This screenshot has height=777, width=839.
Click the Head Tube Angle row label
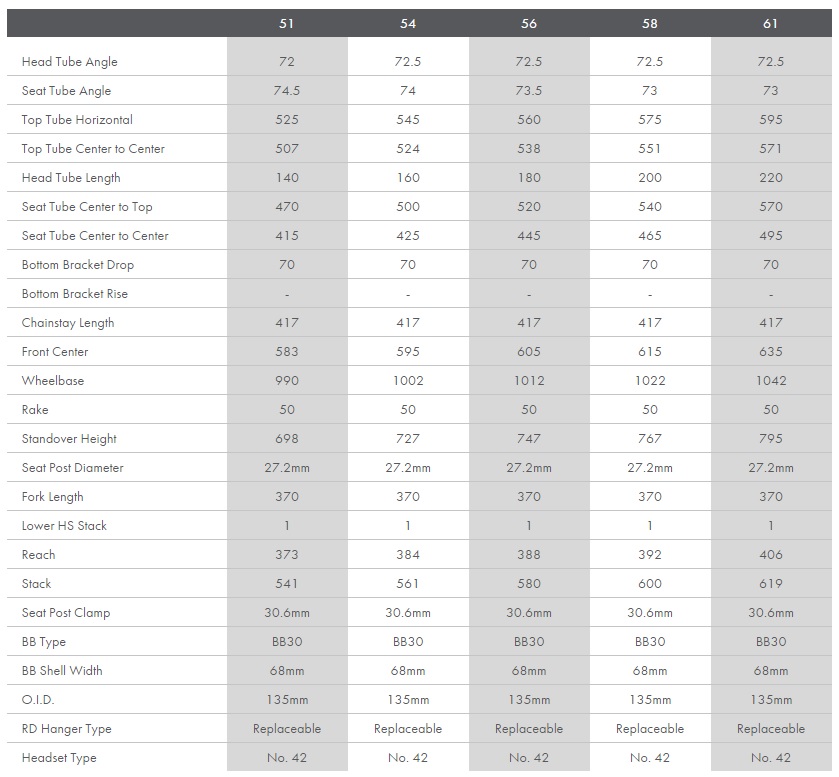point(70,62)
